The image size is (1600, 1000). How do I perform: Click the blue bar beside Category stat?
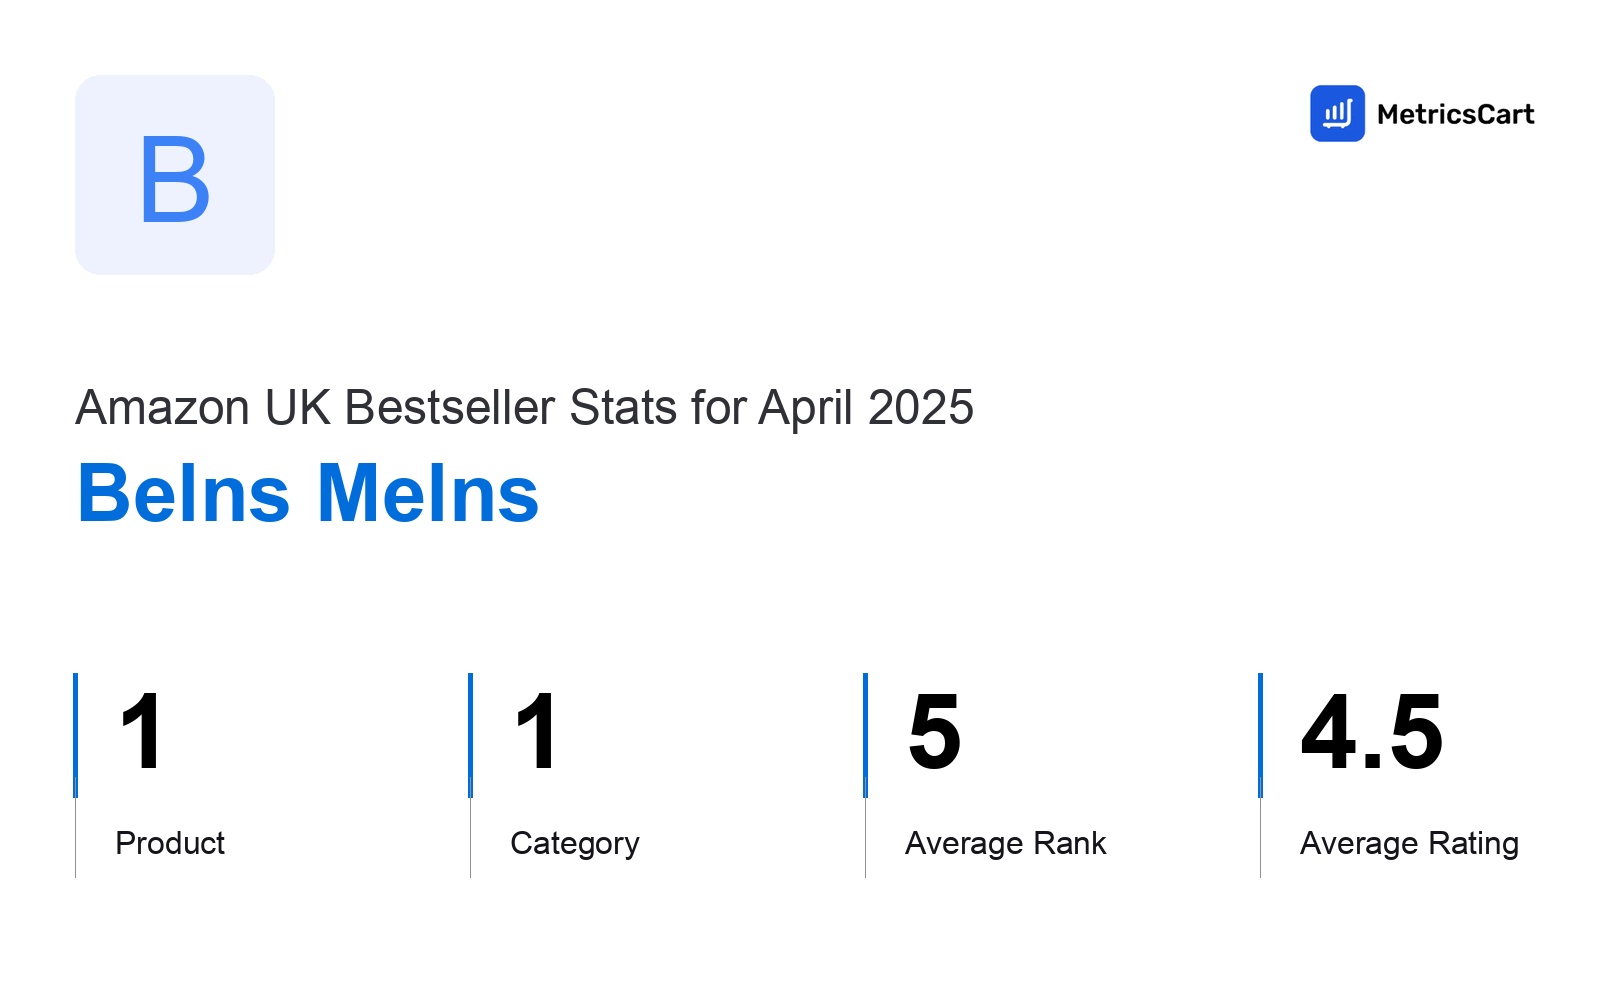pos(470,735)
